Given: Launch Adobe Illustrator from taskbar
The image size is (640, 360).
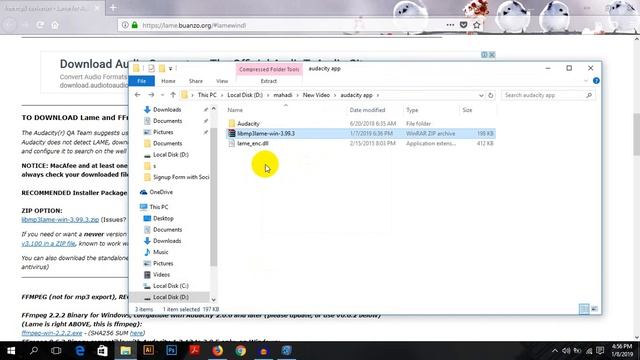Looking at the screenshot, I should [x=149, y=351].
